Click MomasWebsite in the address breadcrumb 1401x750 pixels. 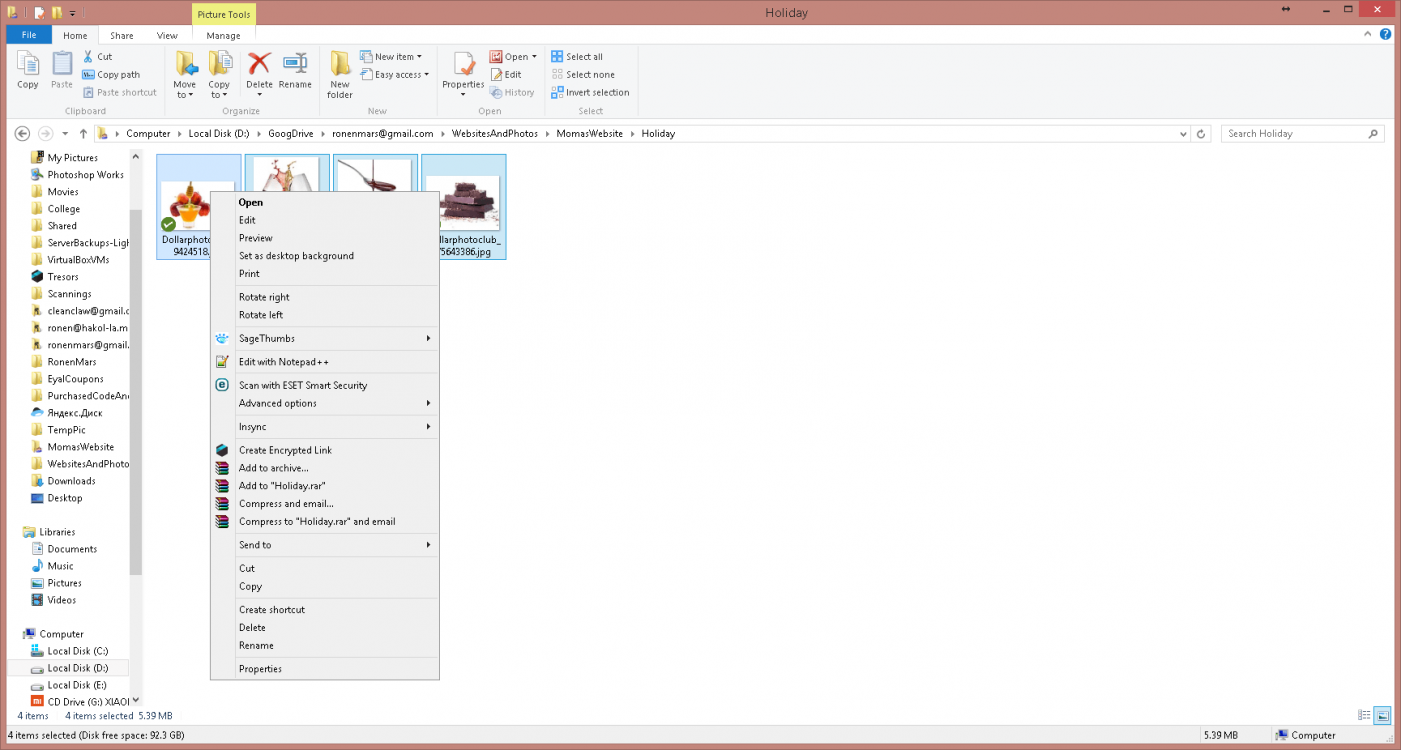tap(589, 133)
